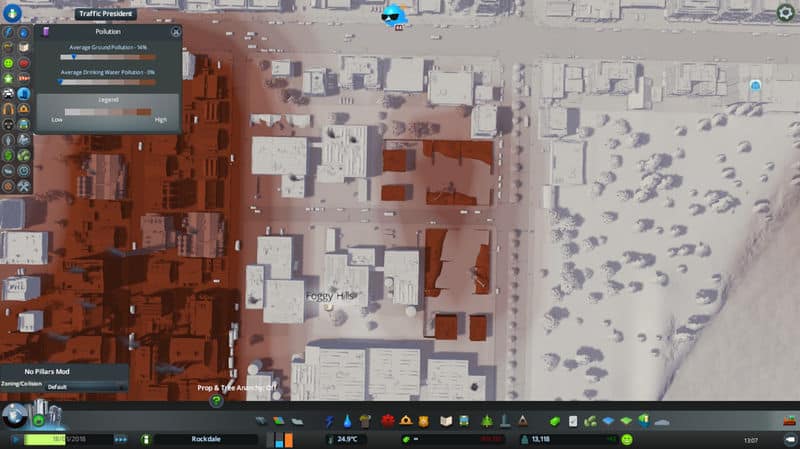Open the Economy money icon panel
The width and height of the screenshot is (800, 449).
point(553,421)
